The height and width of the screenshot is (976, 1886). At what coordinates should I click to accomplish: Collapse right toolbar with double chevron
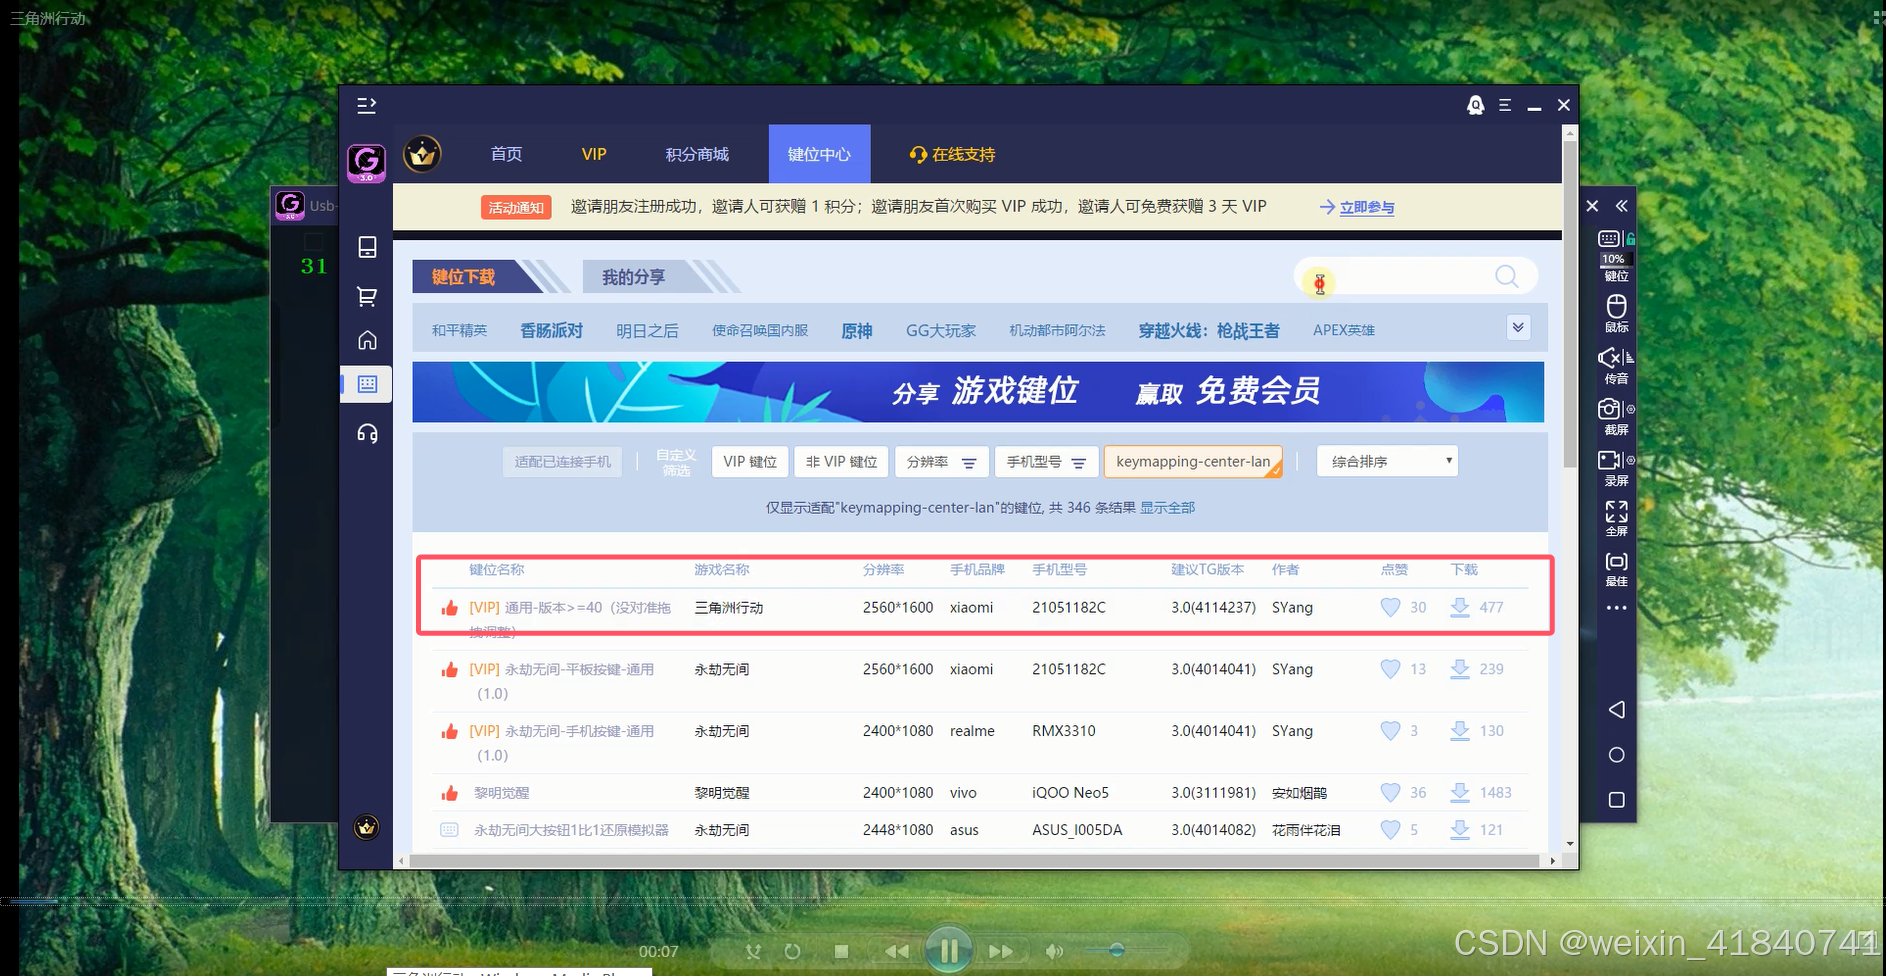(x=1621, y=206)
